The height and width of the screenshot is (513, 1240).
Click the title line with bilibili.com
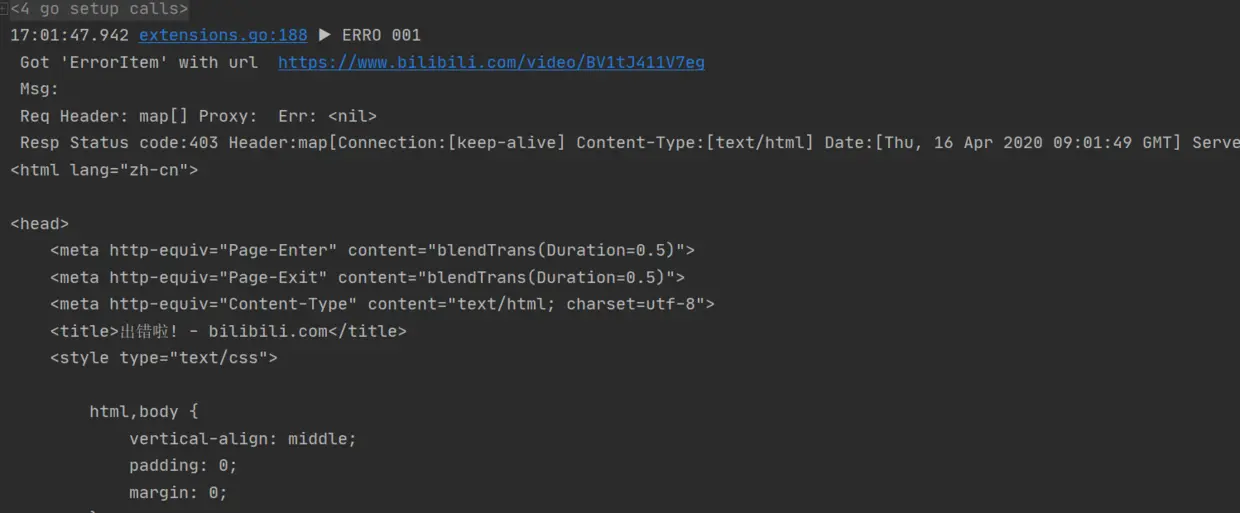click(228, 331)
